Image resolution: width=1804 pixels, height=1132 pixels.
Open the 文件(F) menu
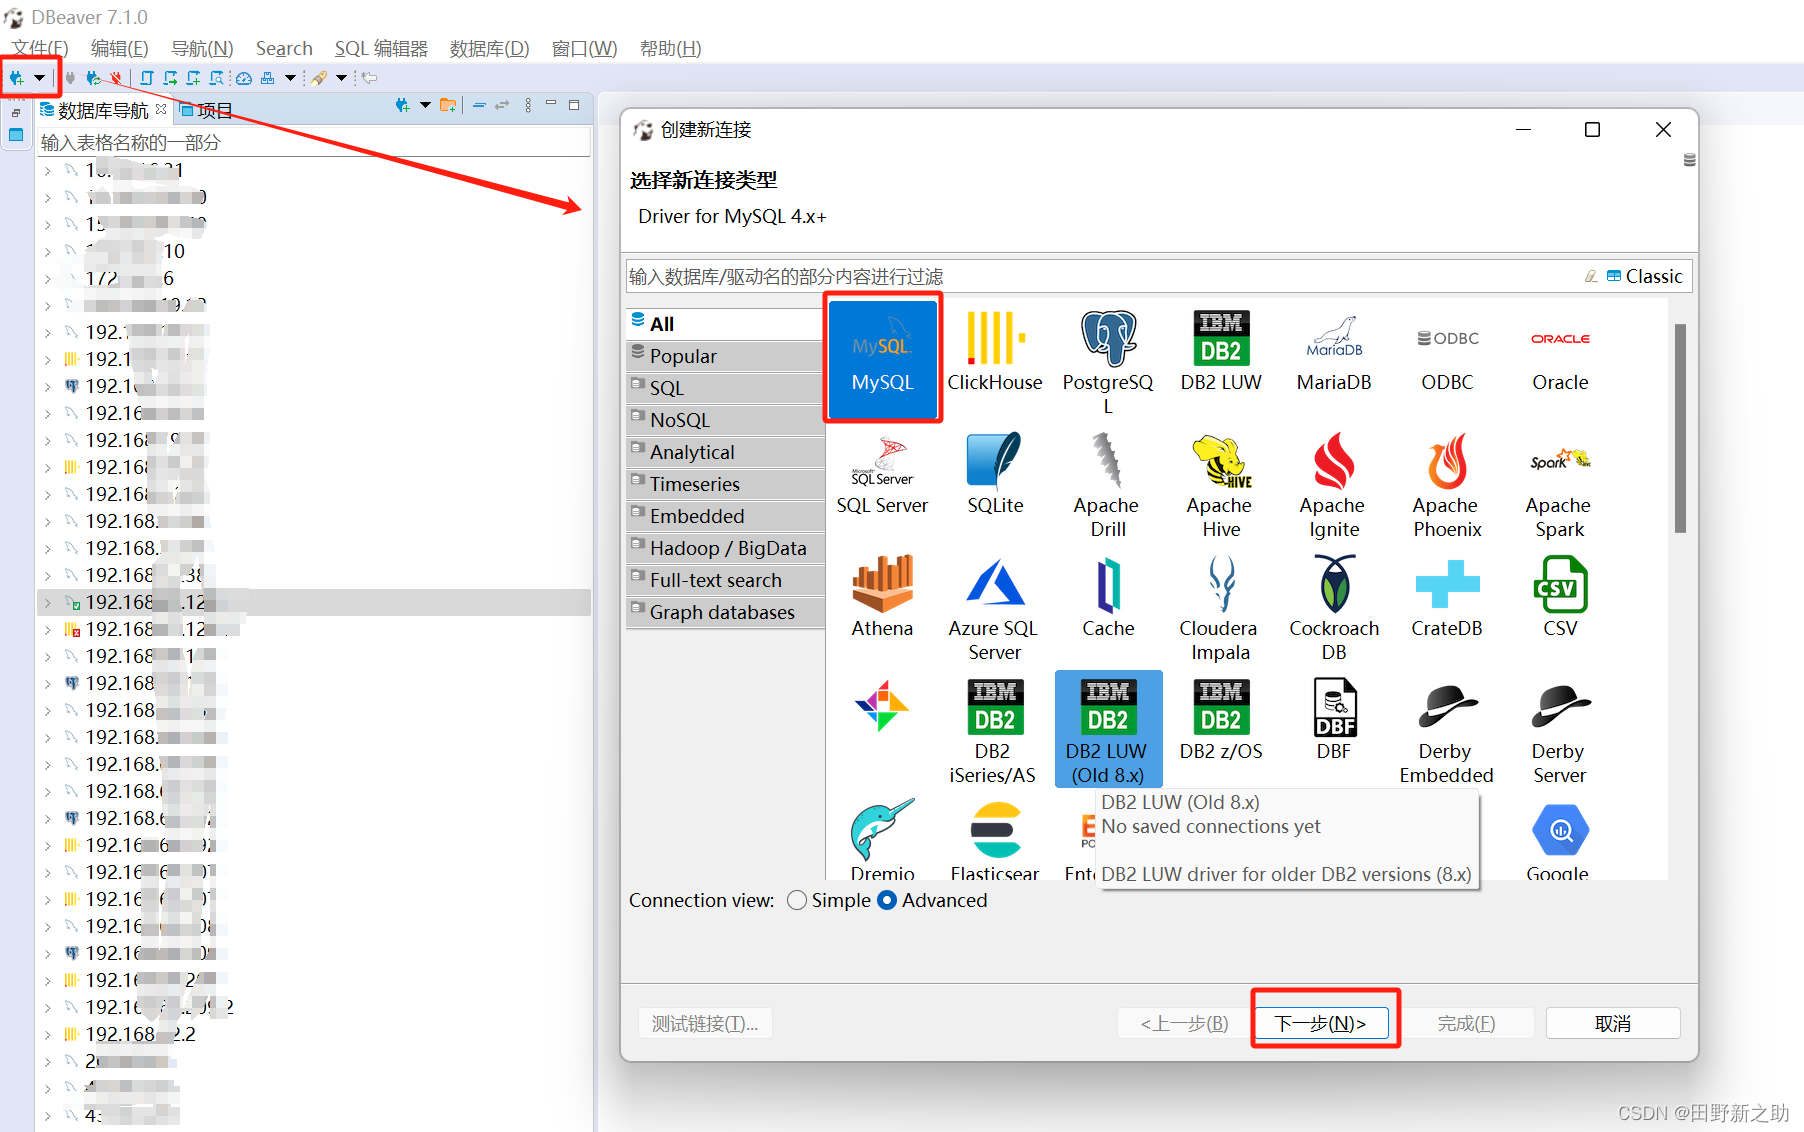point(40,48)
